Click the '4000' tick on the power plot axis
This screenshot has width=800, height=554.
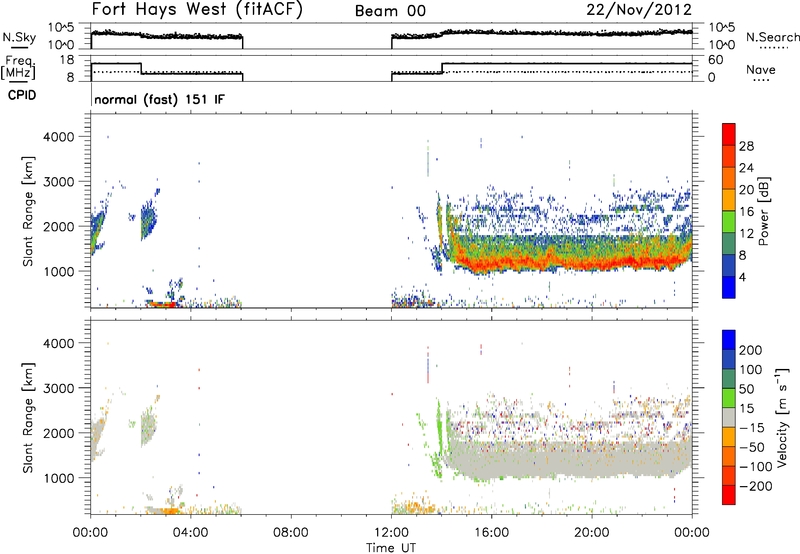click(59, 137)
